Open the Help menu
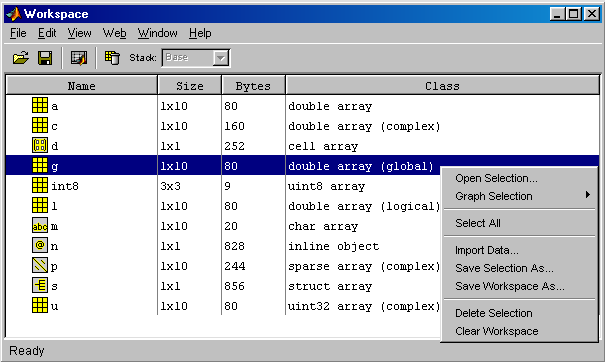 click(200, 33)
